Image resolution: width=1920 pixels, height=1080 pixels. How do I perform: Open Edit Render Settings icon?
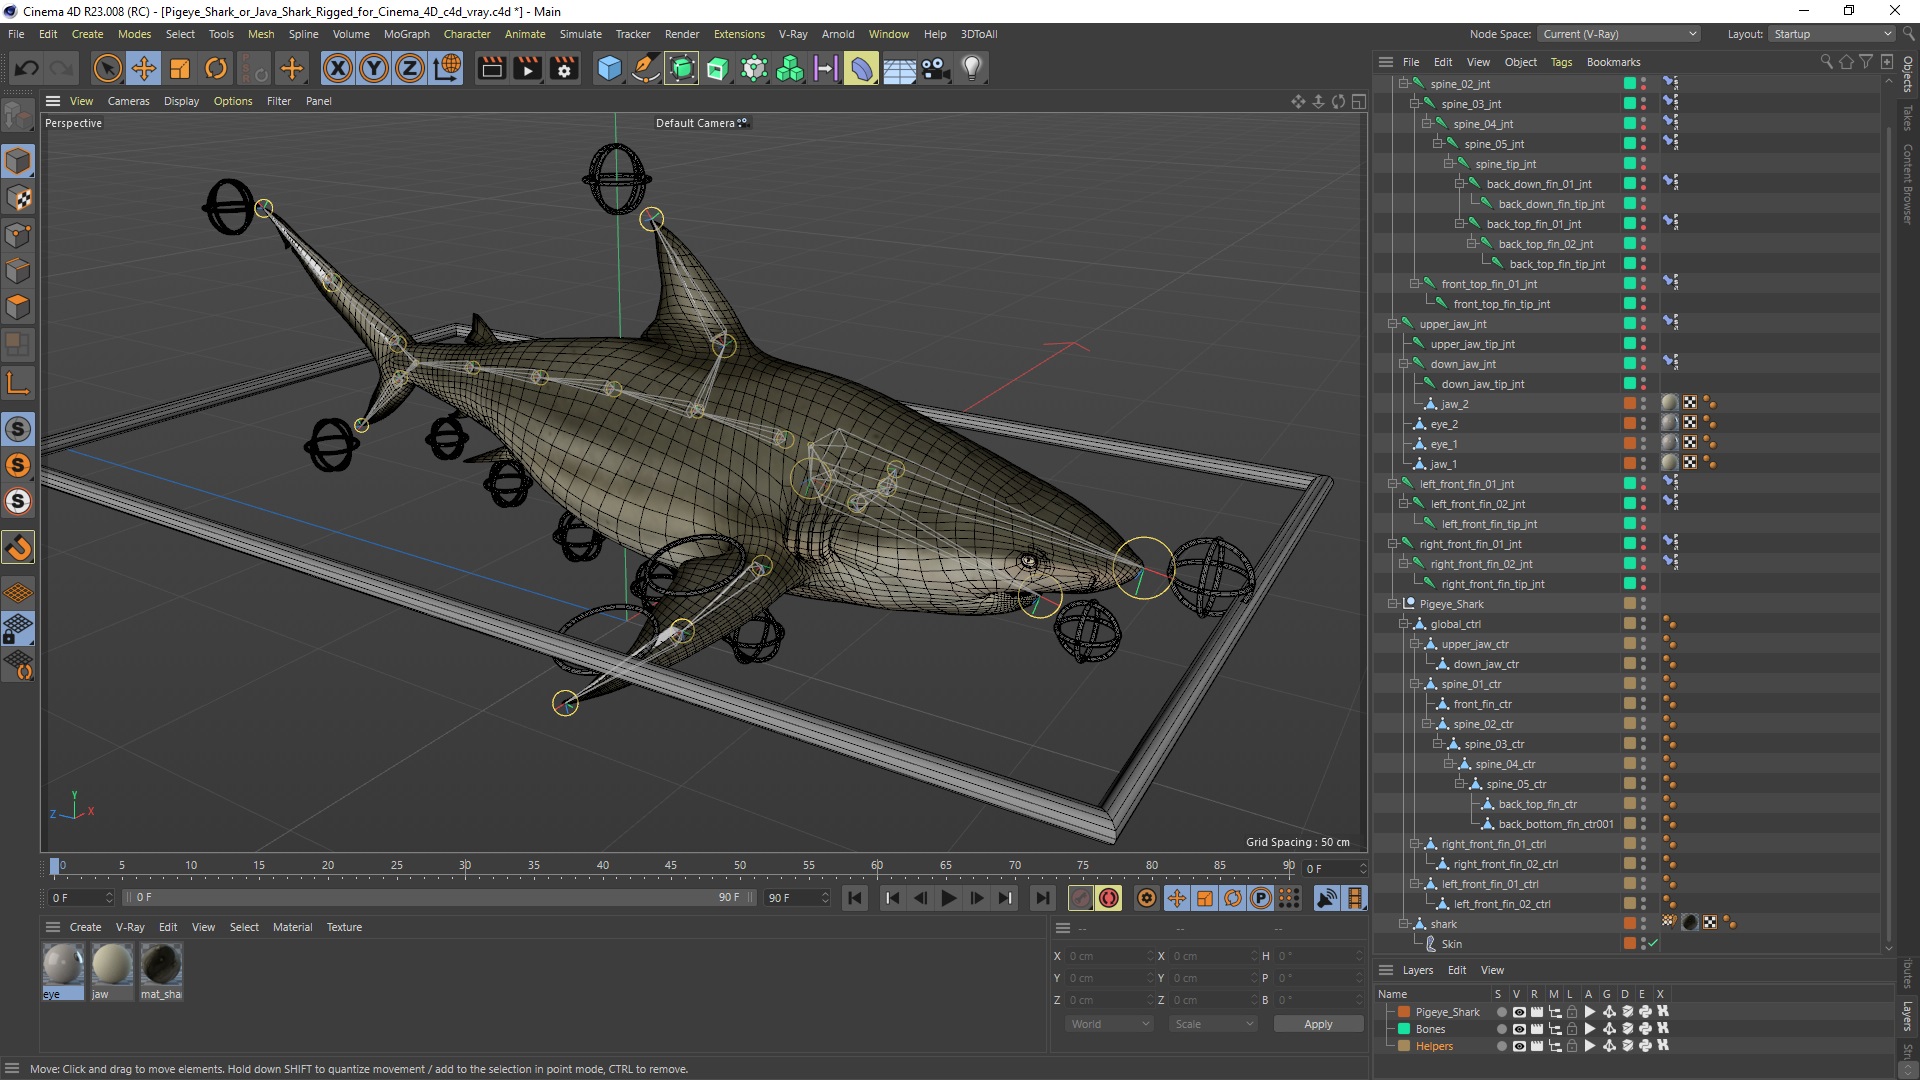point(565,68)
